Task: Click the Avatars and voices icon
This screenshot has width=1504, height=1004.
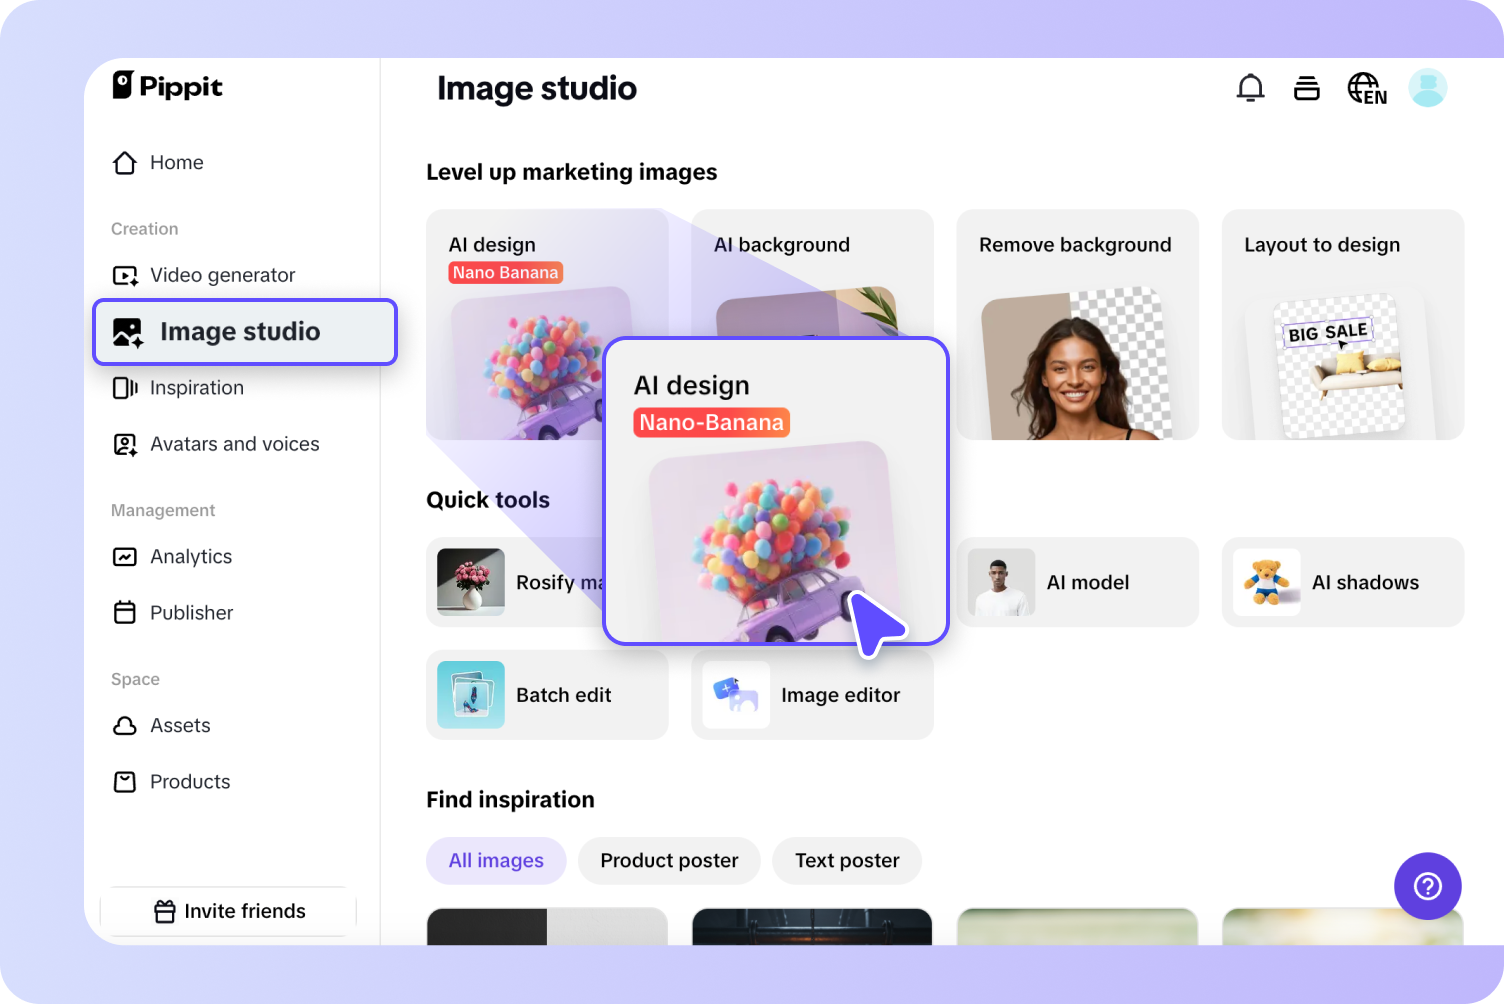Action: coord(124,444)
